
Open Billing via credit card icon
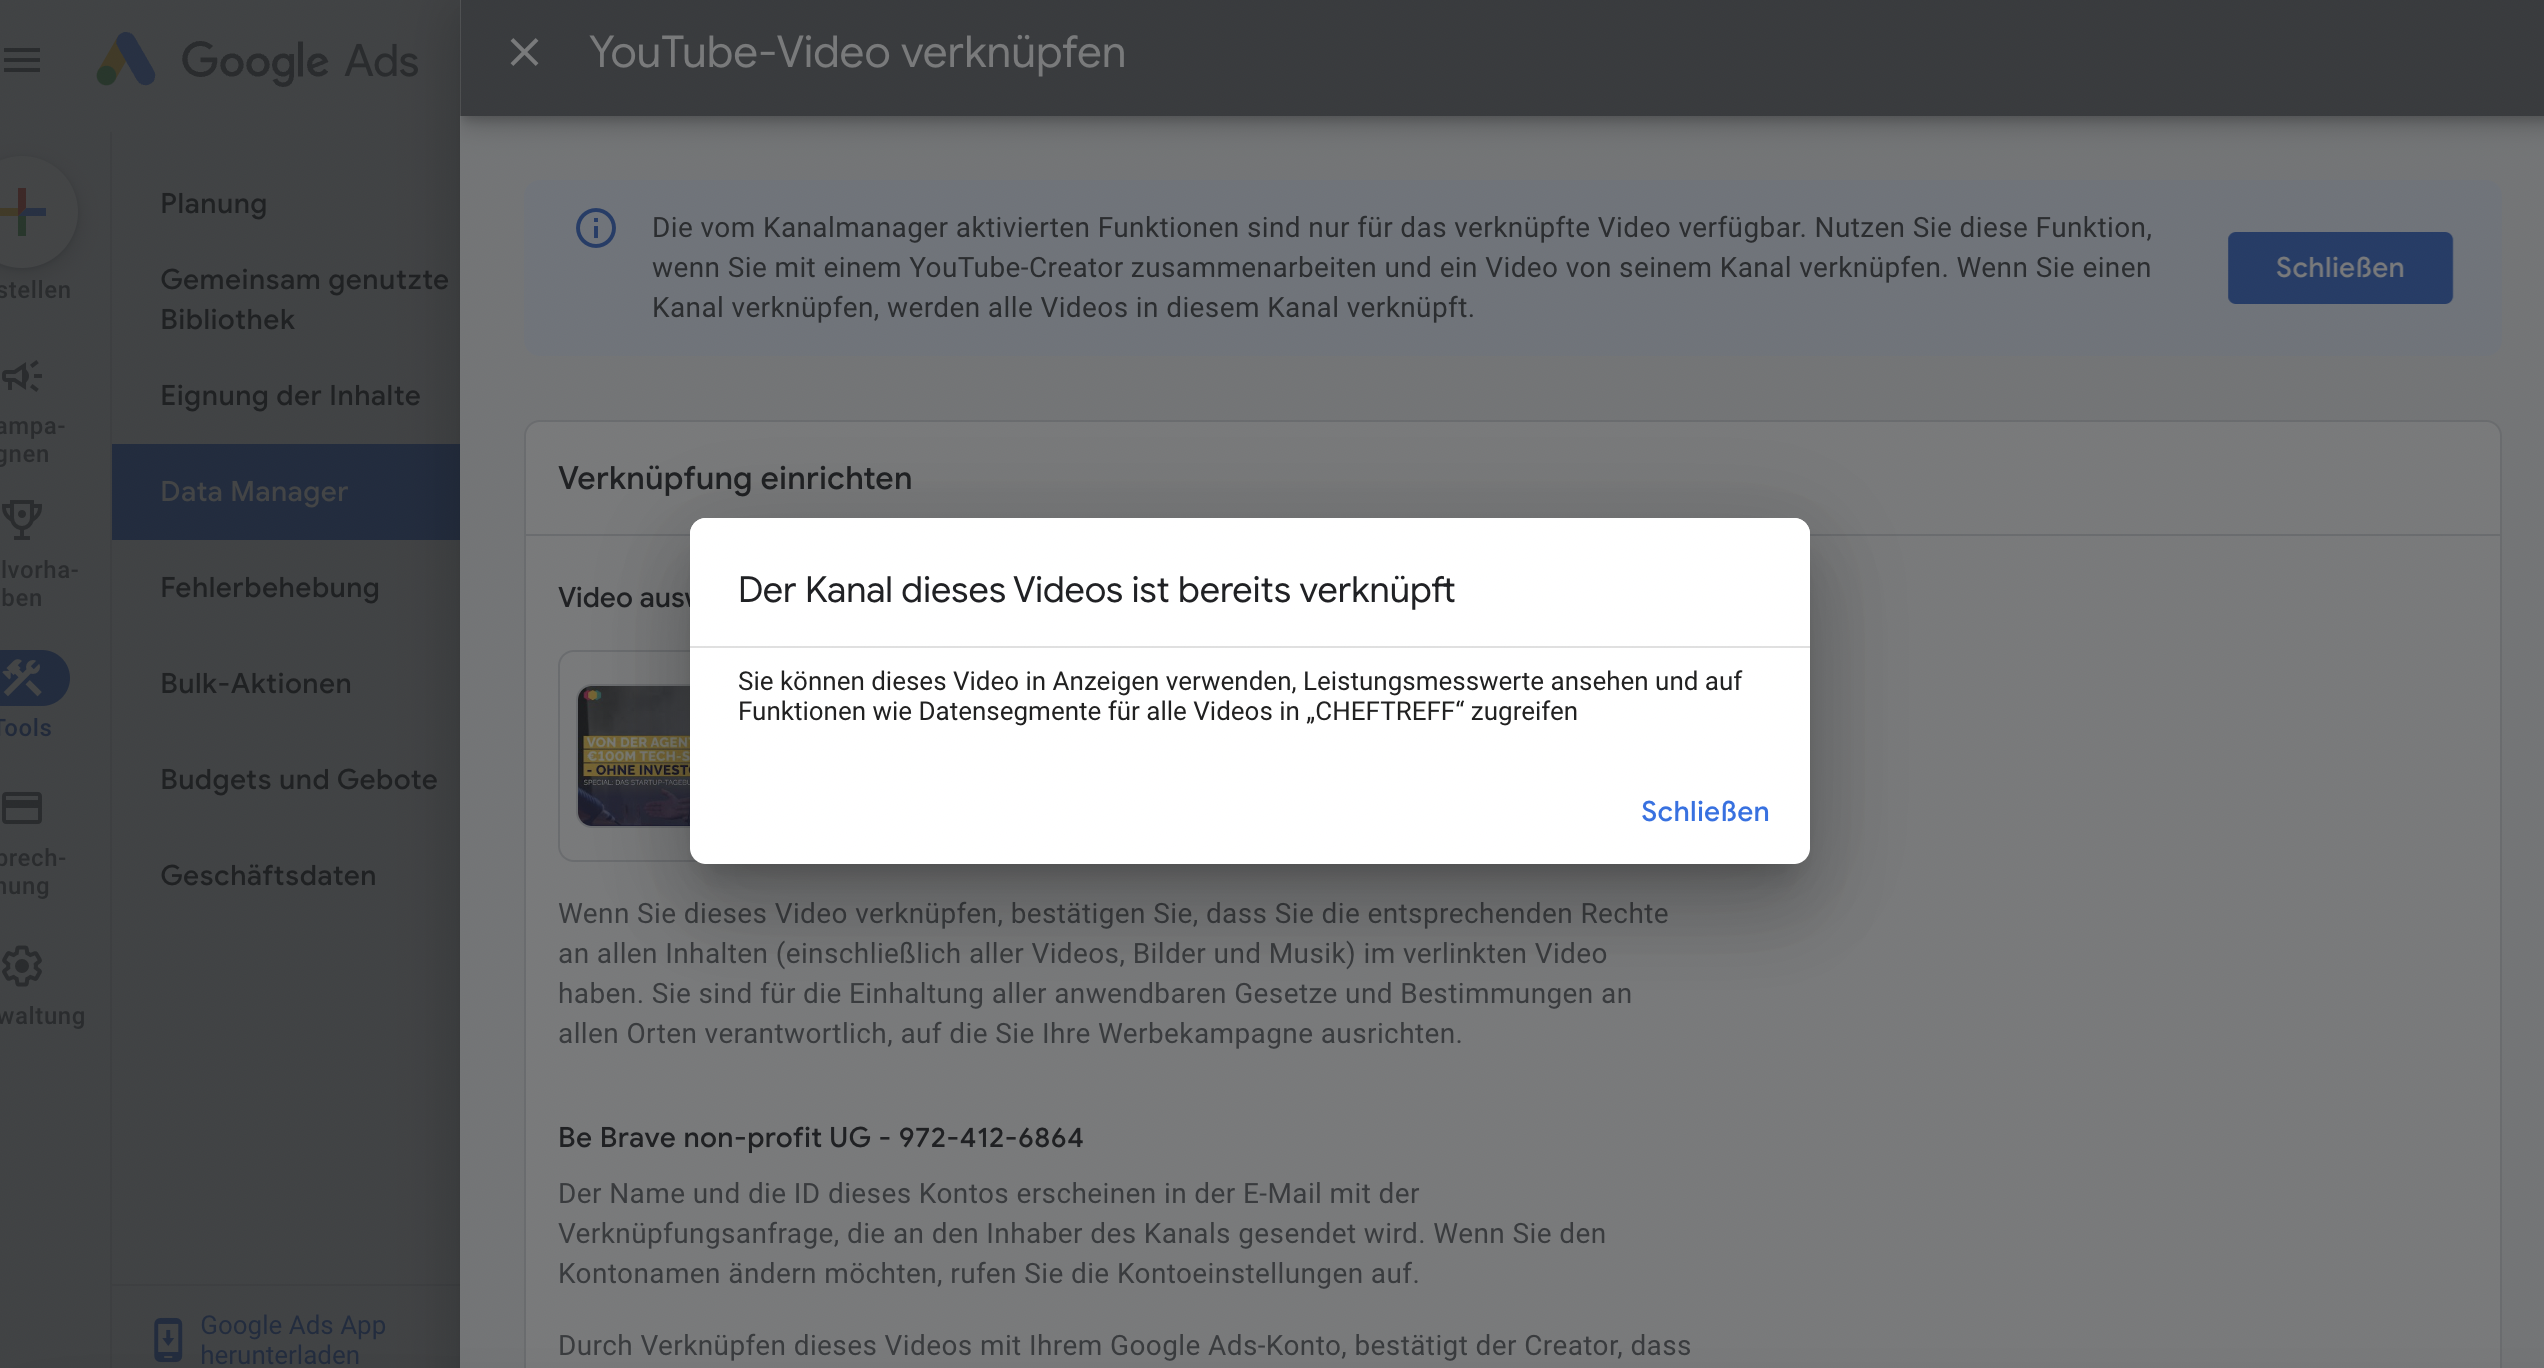(22, 808)
